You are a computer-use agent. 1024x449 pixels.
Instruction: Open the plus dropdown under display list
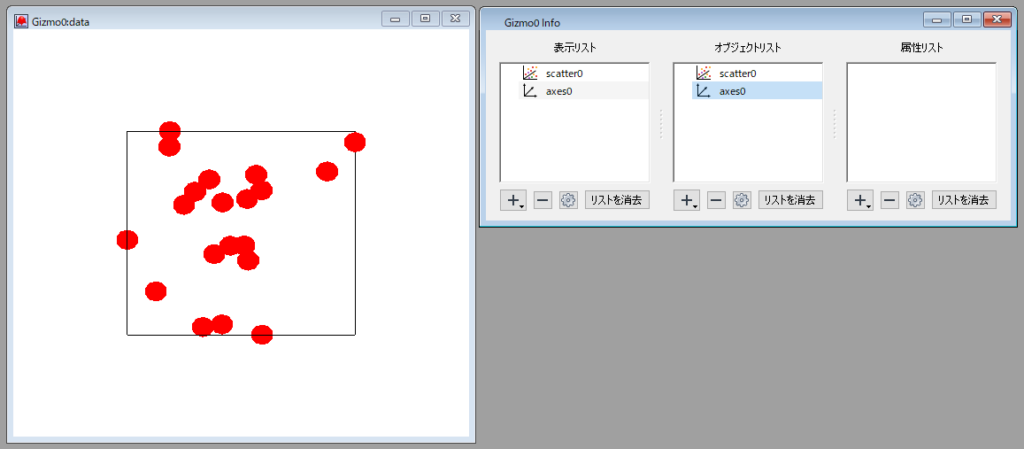[x=514, y=200]
